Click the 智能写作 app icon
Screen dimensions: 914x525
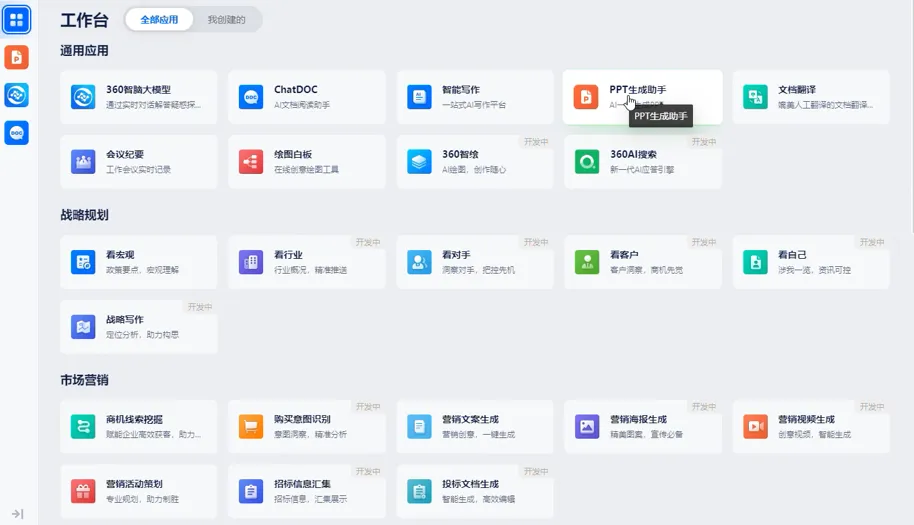419,97
